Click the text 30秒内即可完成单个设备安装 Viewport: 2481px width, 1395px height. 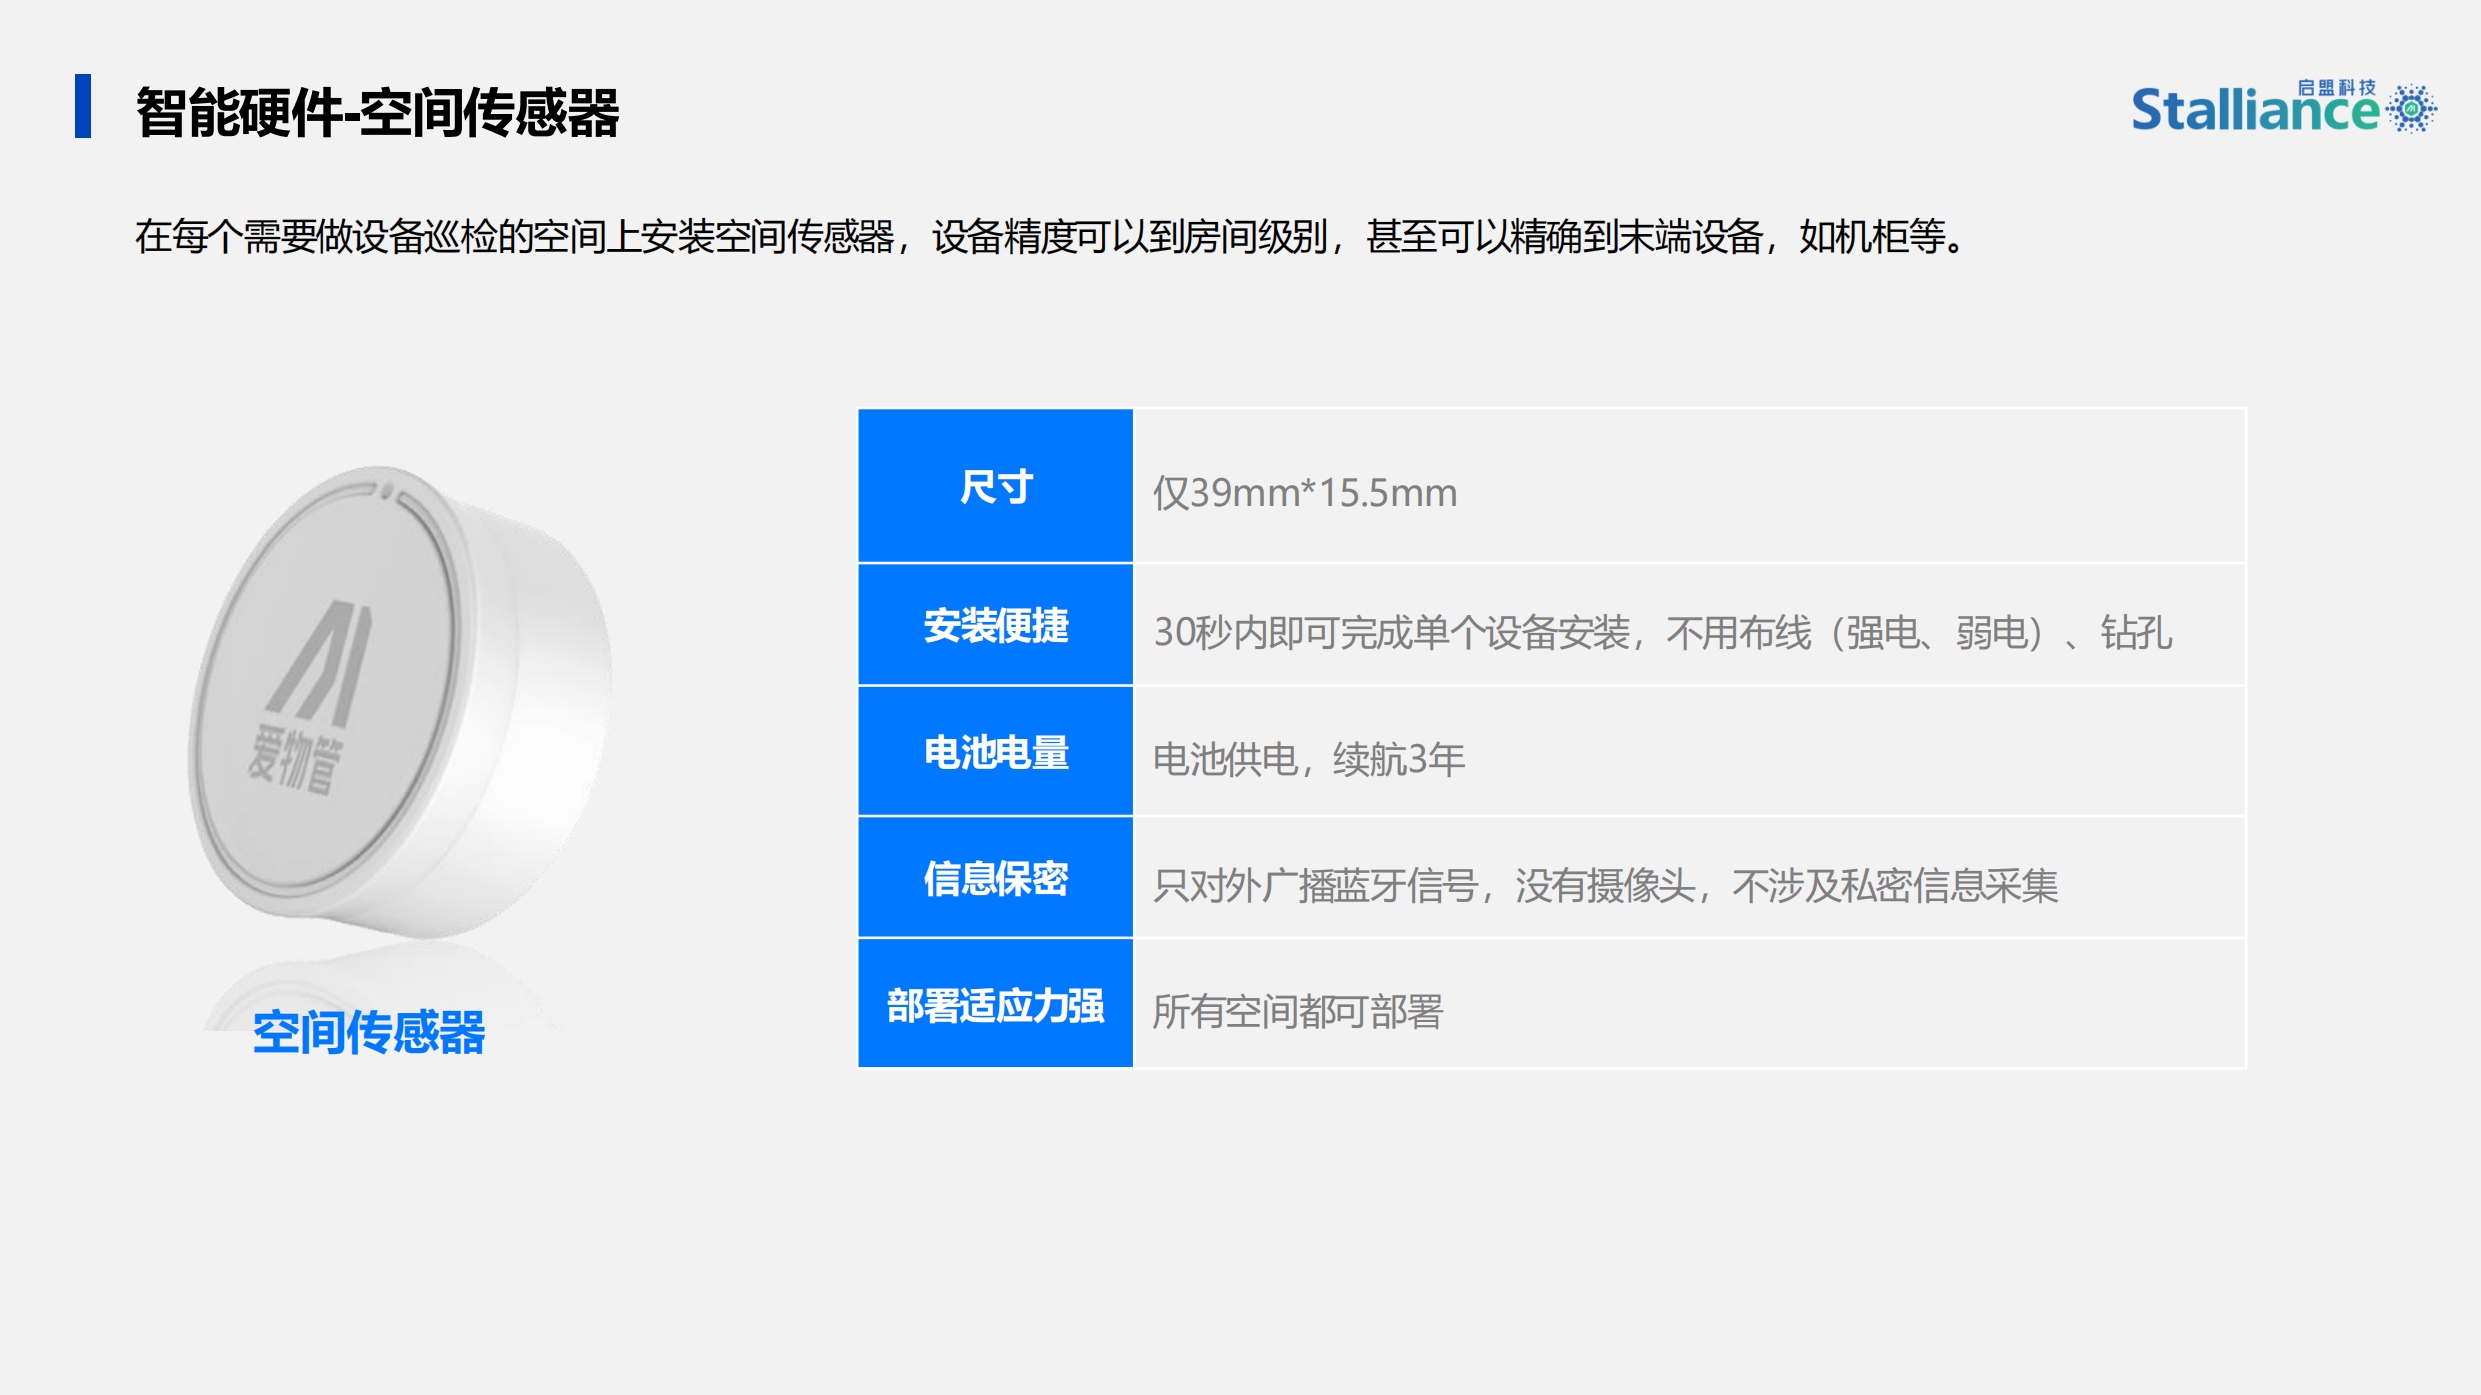(x=1392, y=633)
